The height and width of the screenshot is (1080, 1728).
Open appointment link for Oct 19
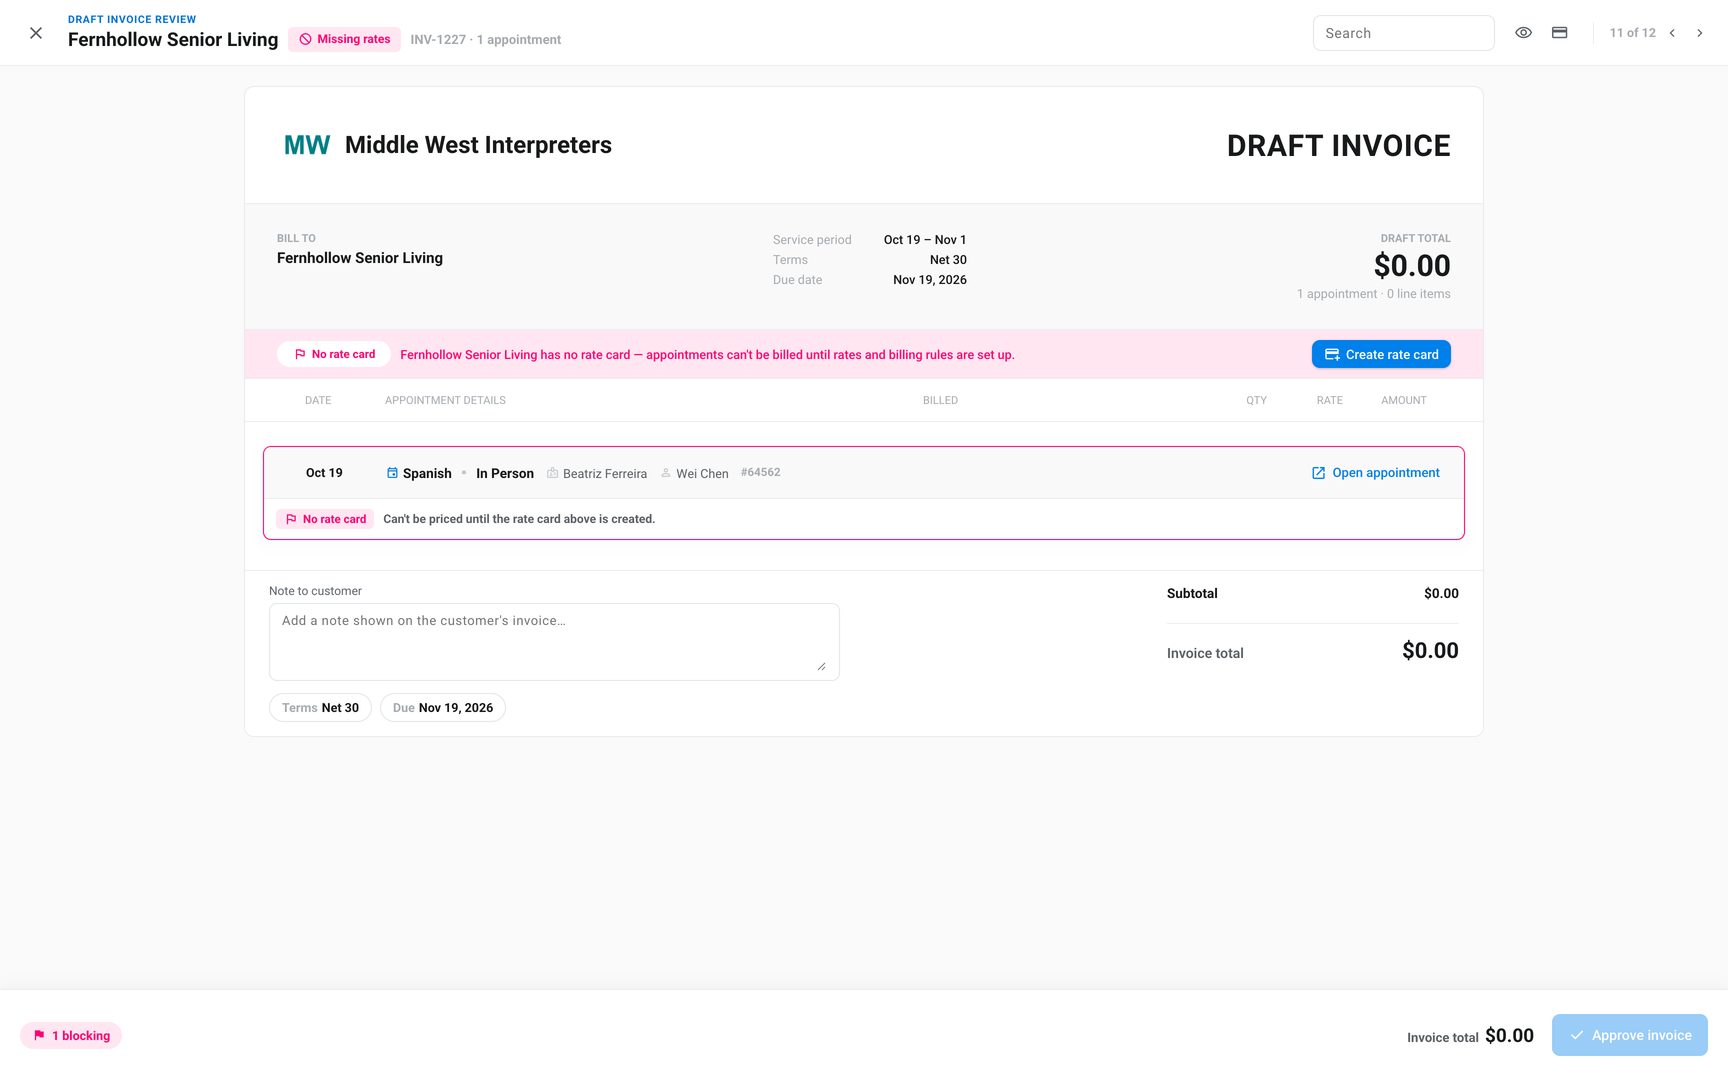(1376, 473)
